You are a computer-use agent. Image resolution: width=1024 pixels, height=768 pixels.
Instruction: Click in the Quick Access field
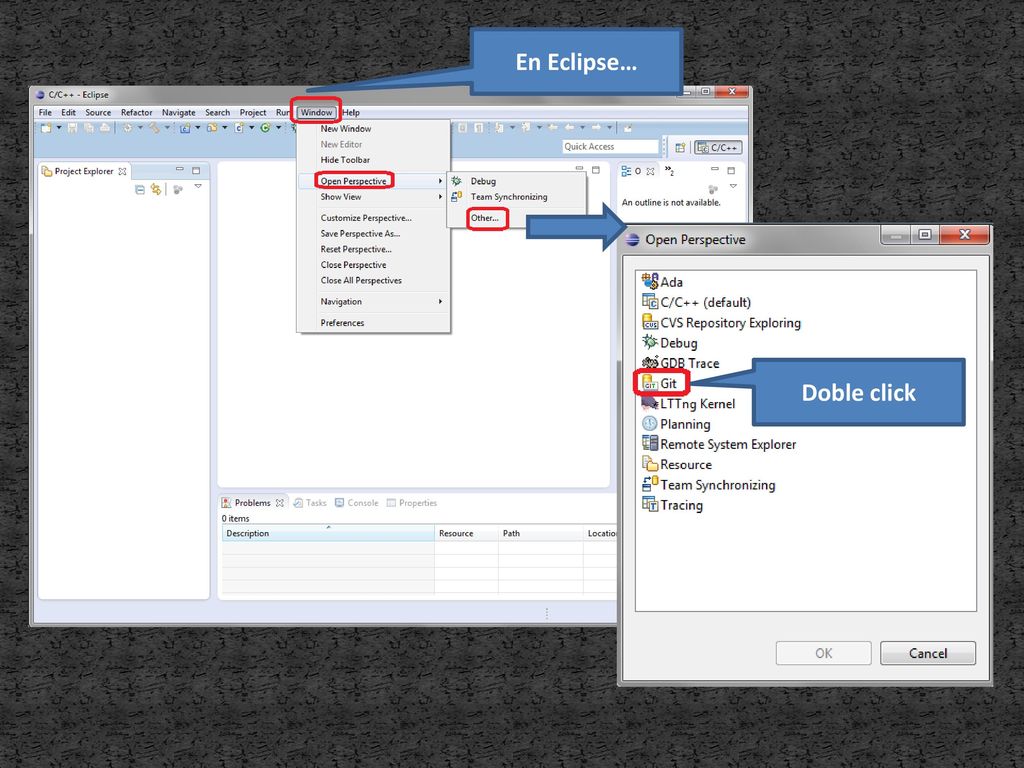610,147
